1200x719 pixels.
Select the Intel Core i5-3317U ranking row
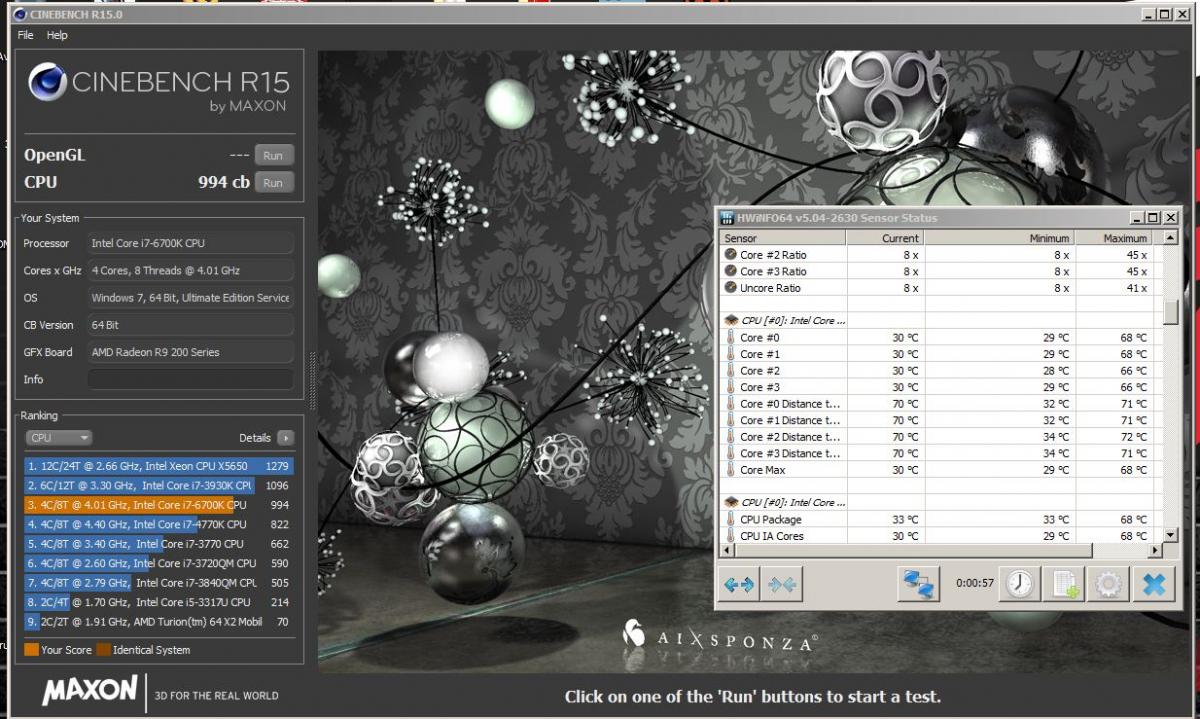[159, 602]
